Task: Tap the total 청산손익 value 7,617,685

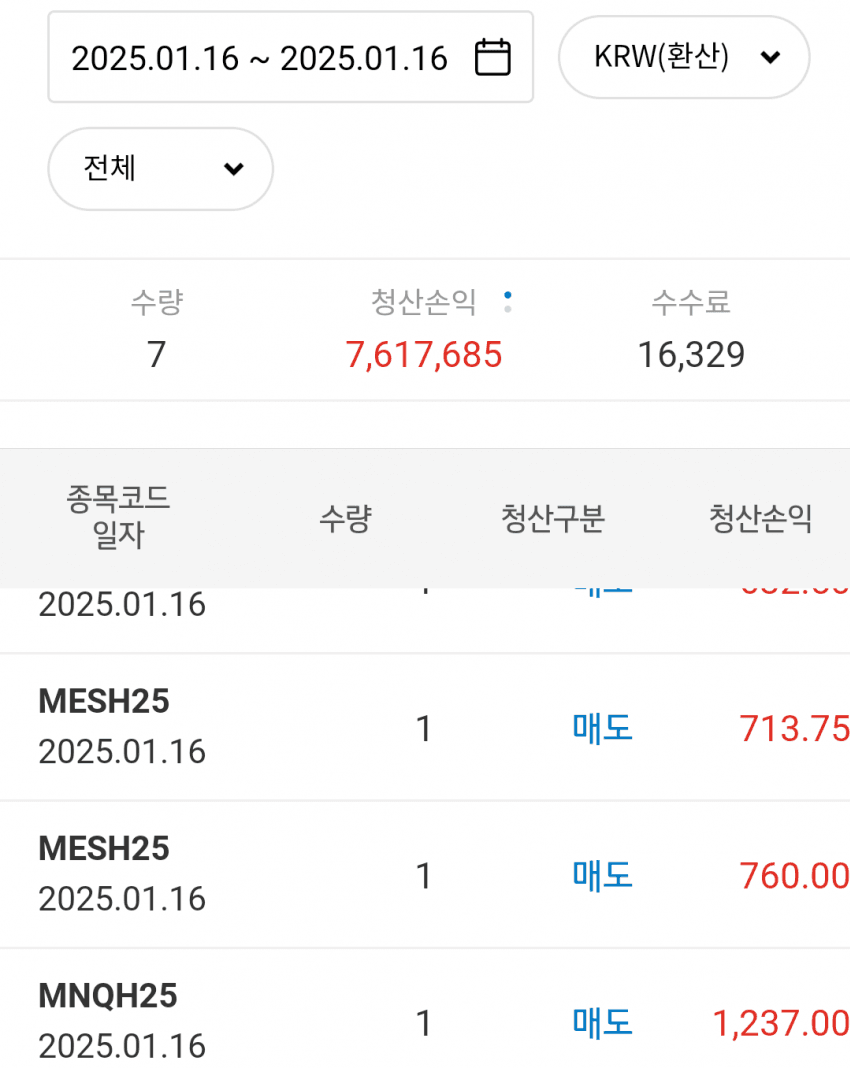Action: pyautogui.click(x=424, y=354)
